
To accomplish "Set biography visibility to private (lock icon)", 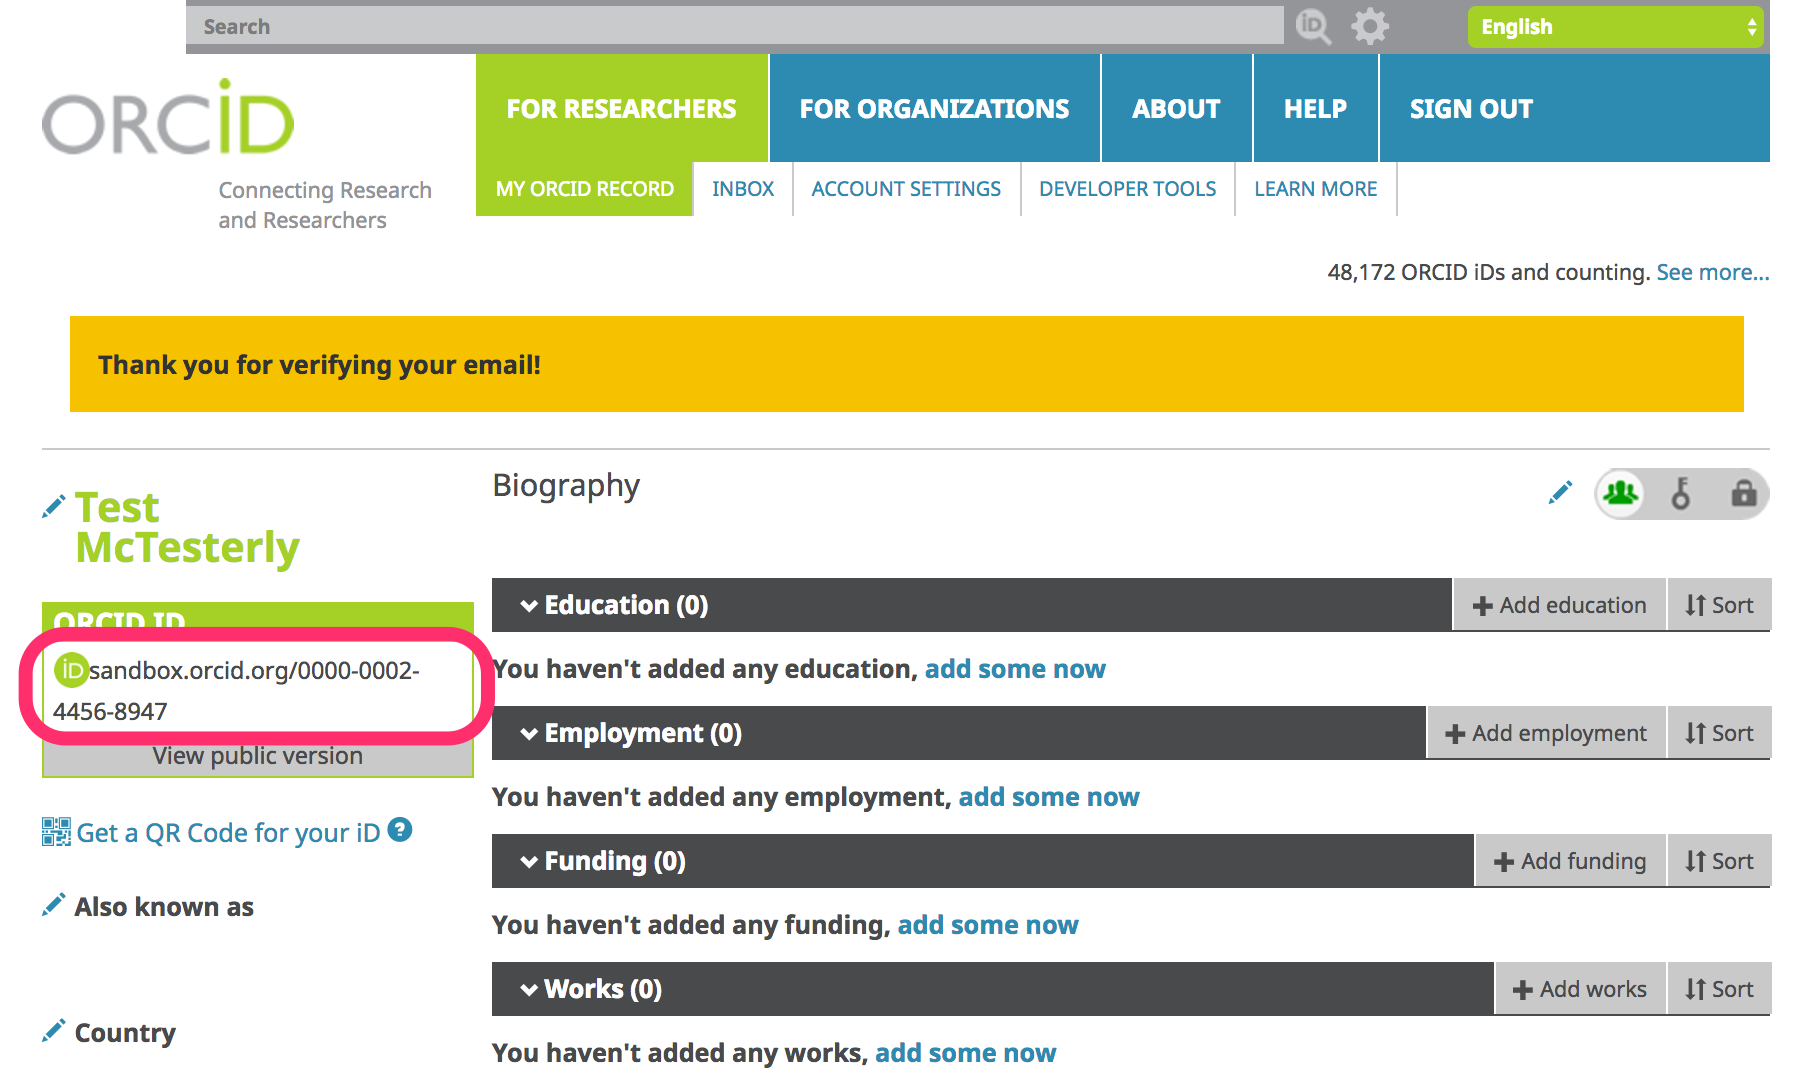I will click(1743, 493).
